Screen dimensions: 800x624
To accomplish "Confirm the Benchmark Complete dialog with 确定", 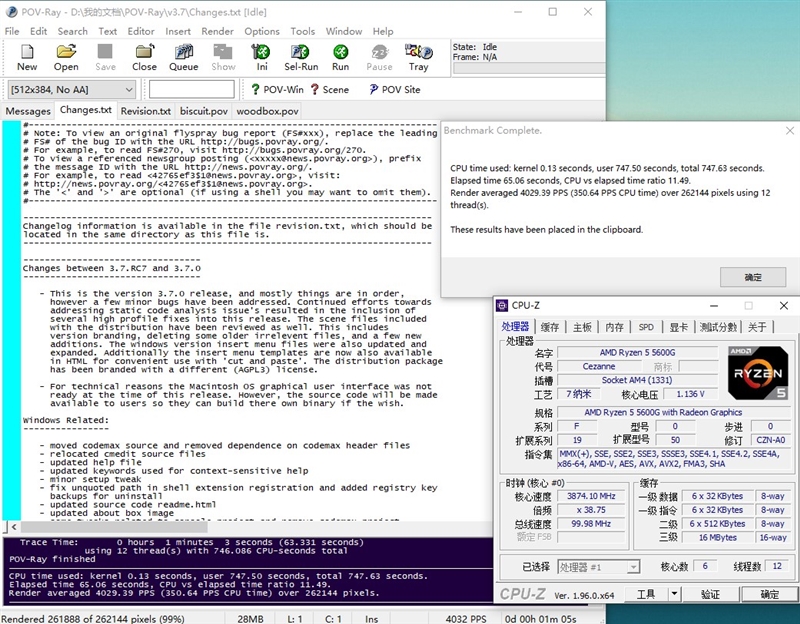I will (753, 277).
